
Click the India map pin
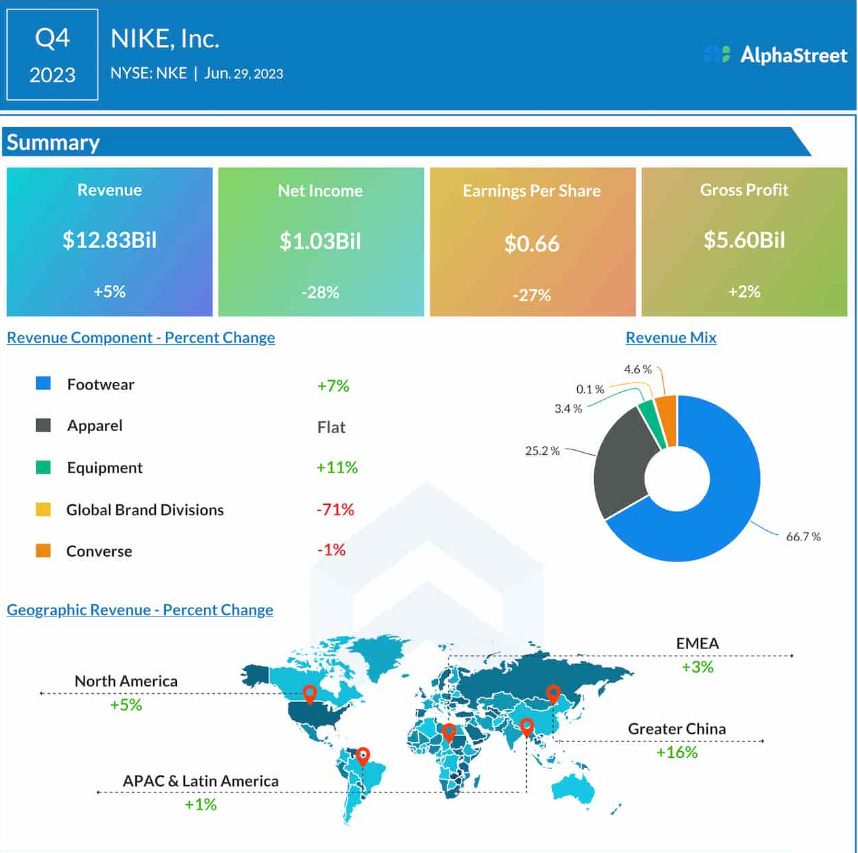point(526,728)
